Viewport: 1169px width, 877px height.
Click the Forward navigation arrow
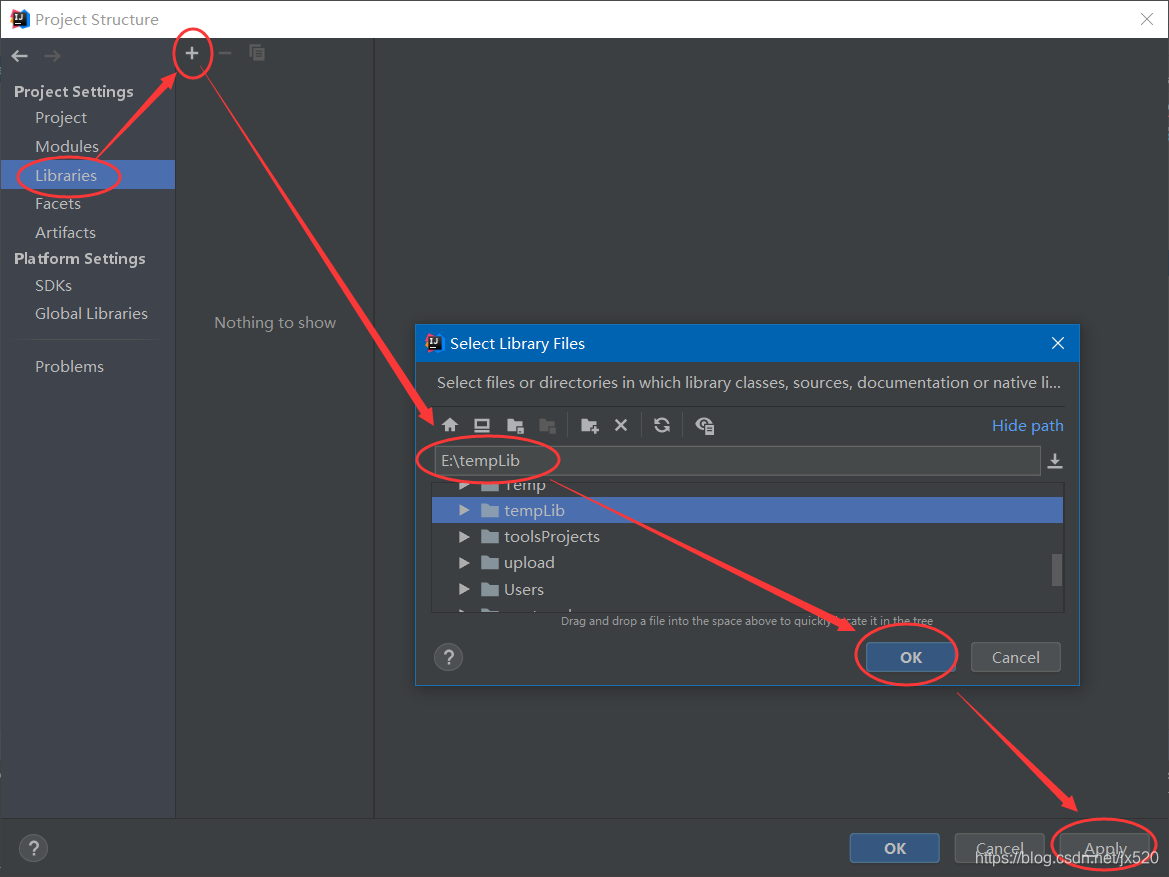(52, 56)
